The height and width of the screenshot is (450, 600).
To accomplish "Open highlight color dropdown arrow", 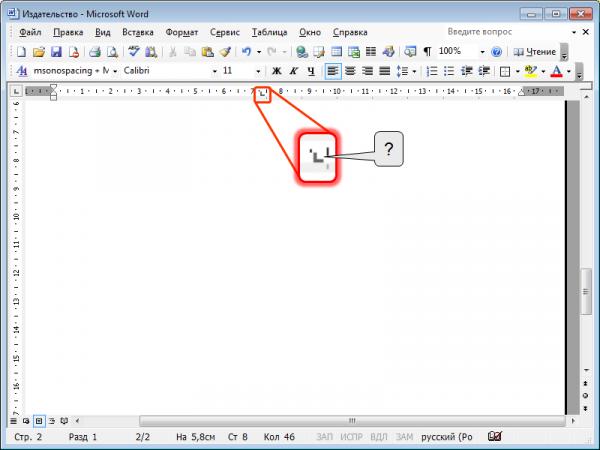I will [543, 72].
